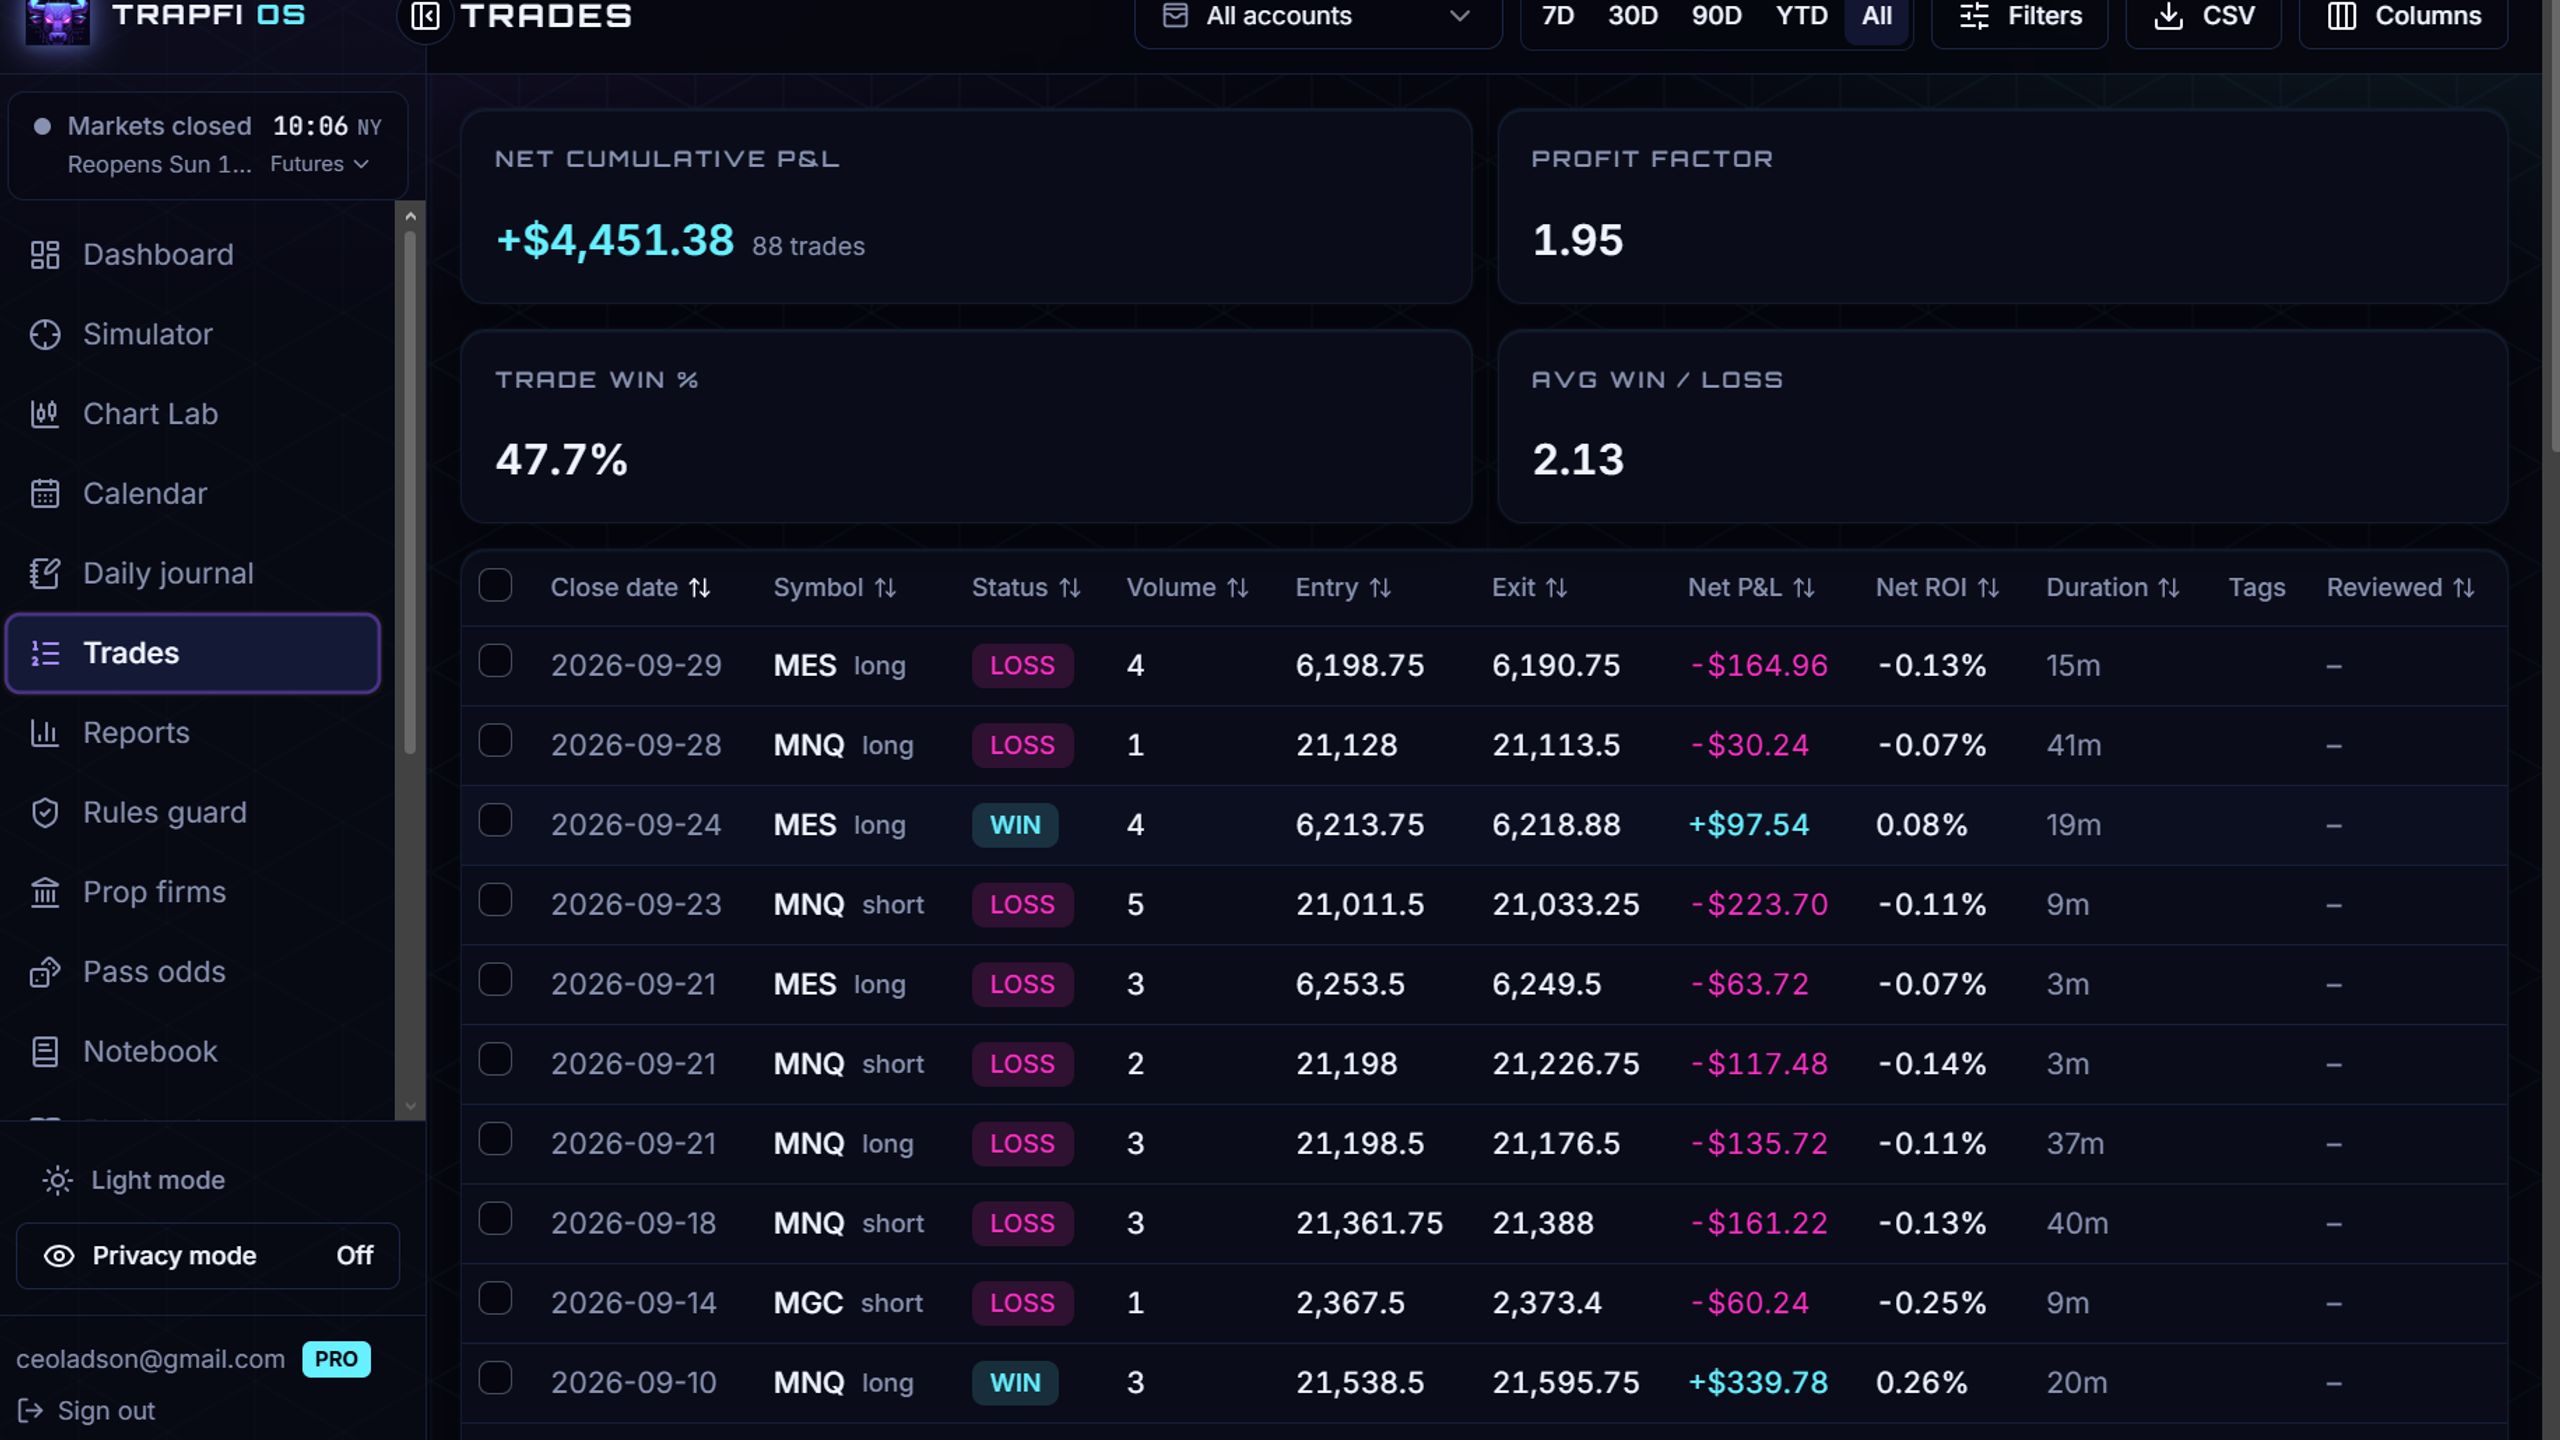Select the 7D time range tab
This screenshot has height=1440, width=2560.
1558,16
